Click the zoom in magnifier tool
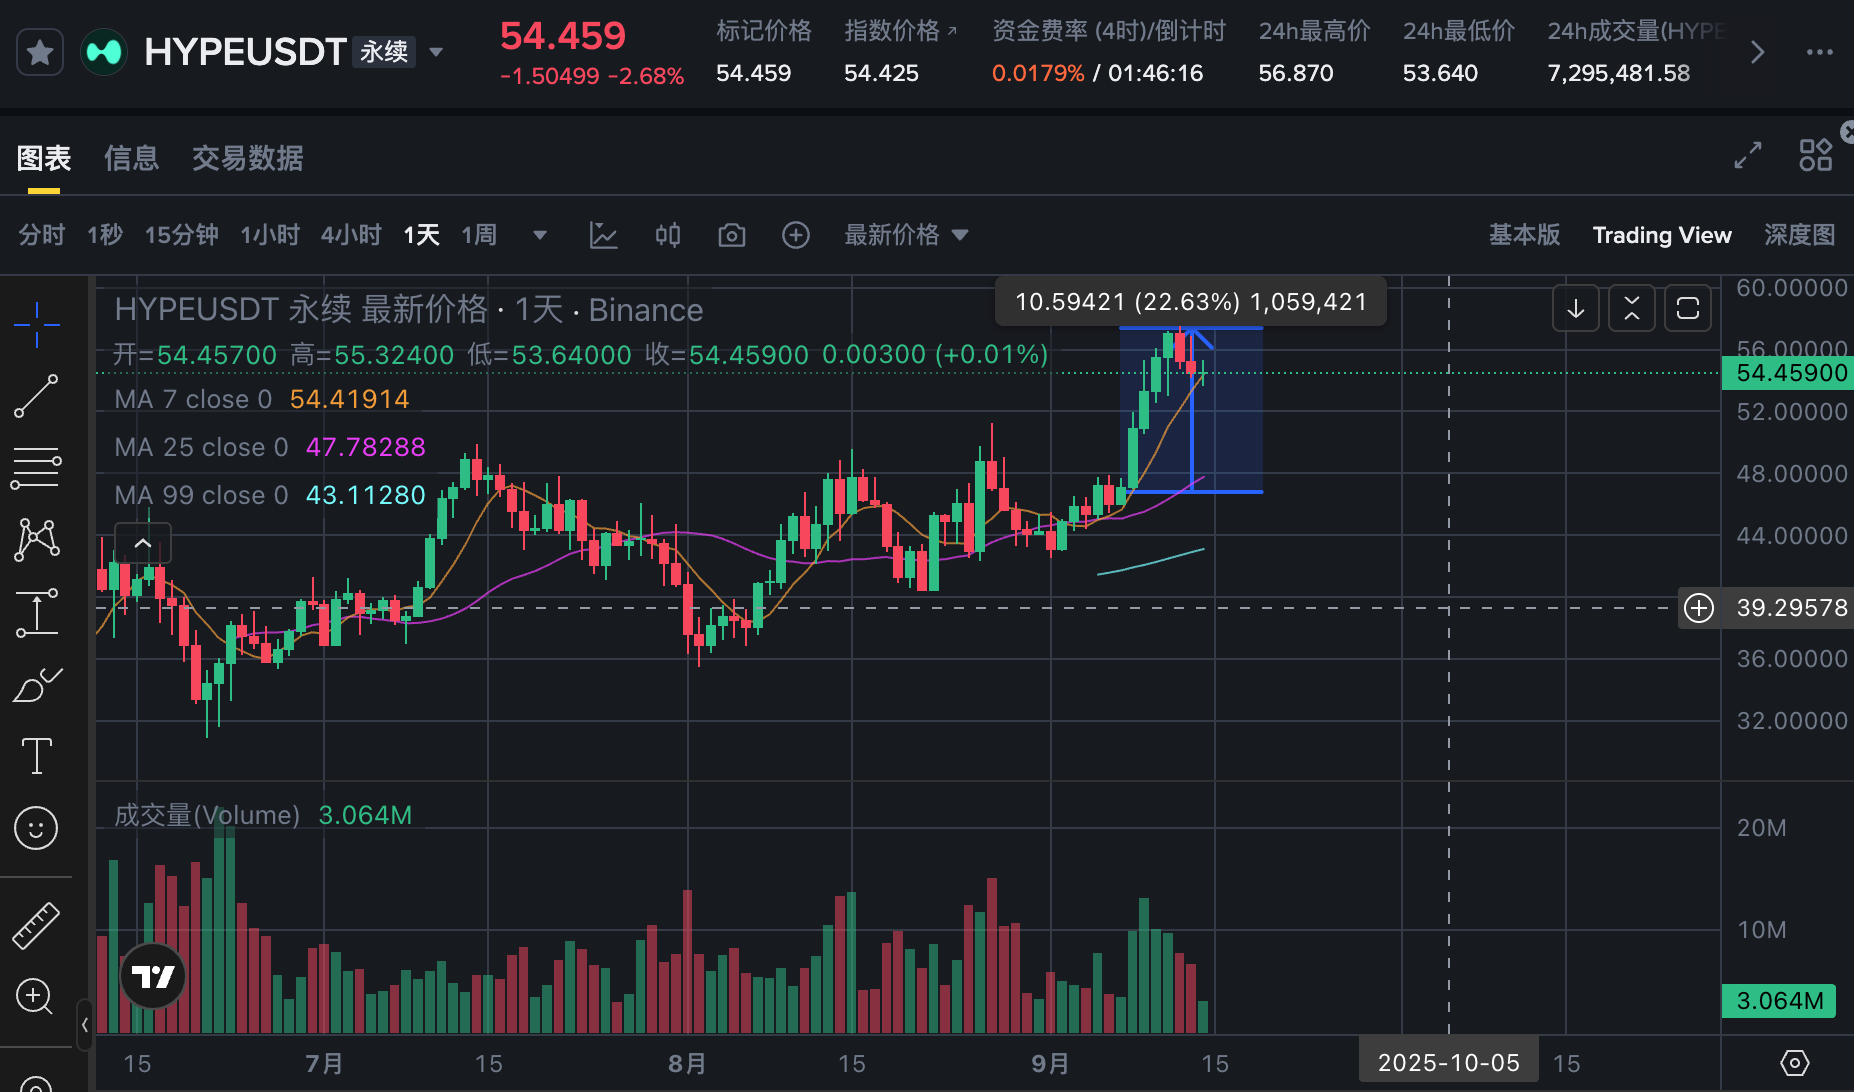 (x=36, y=996)
